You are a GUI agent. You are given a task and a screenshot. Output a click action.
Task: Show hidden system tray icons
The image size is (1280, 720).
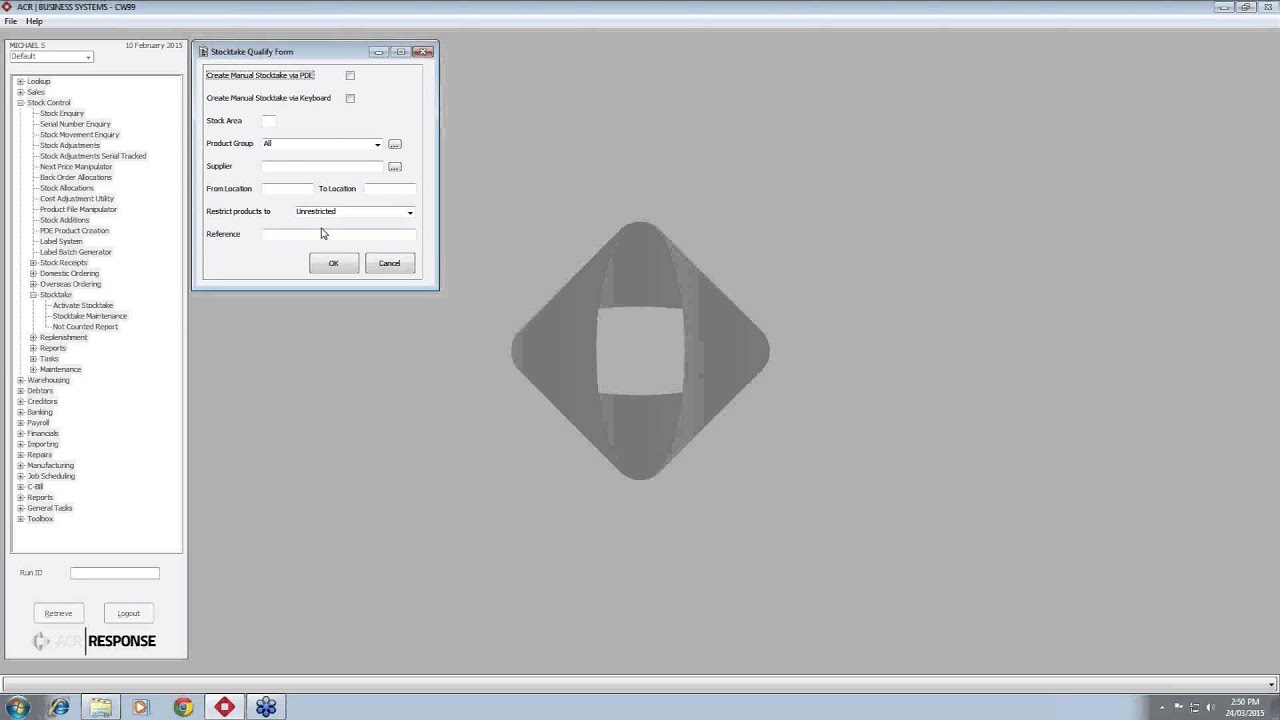tap(1163, 707)
